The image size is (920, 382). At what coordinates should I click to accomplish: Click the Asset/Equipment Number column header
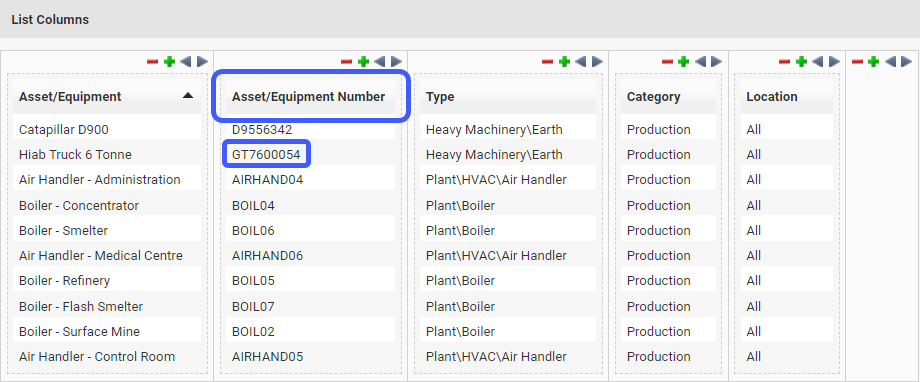tap(310, 97)
